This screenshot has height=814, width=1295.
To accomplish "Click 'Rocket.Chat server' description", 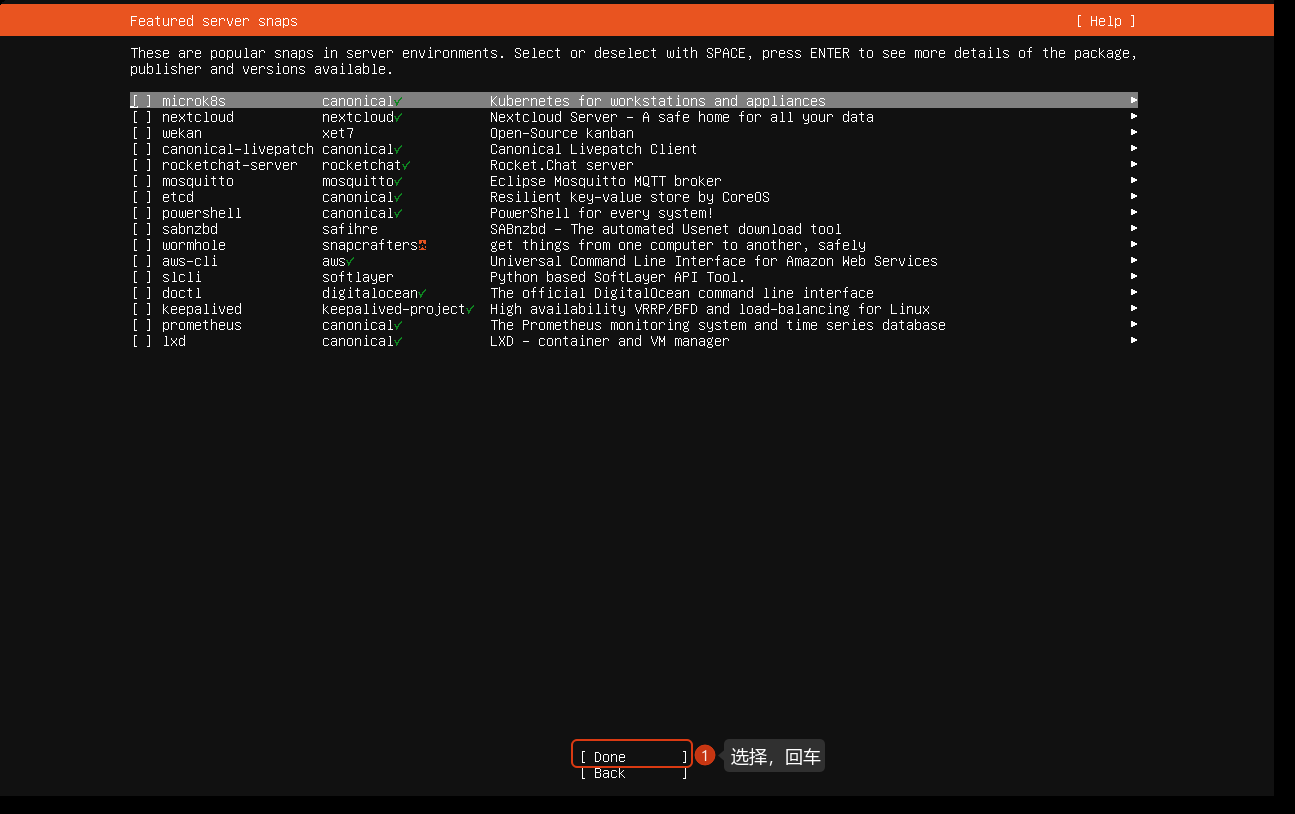I will 562,165.
